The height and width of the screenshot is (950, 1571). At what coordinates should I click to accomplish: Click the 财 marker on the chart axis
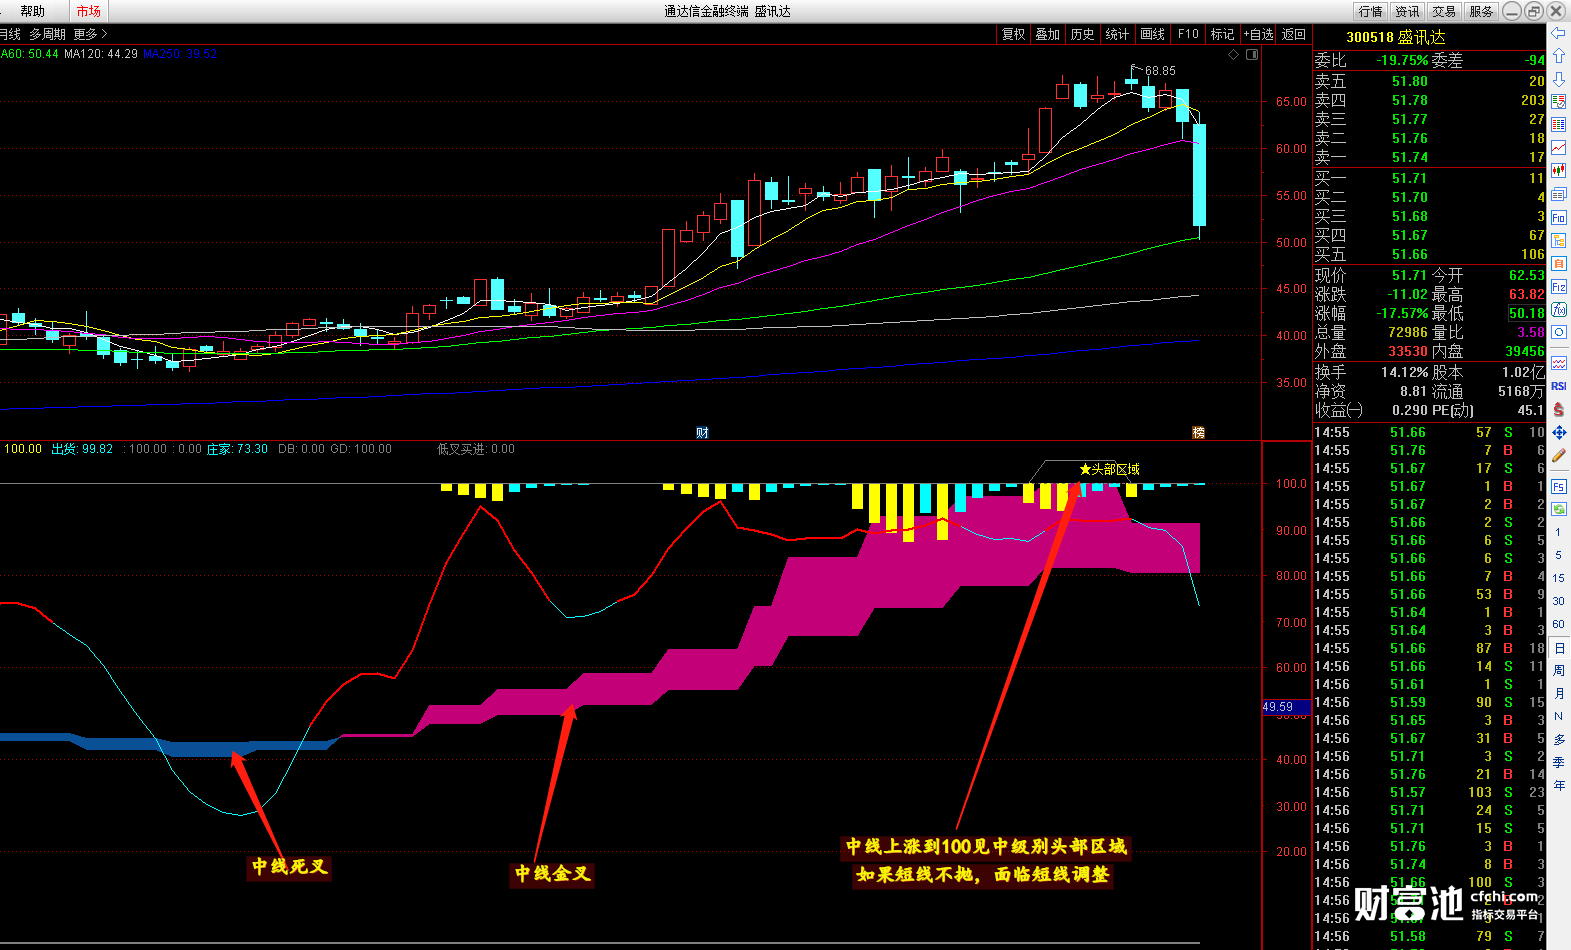click(x=702, y=432)
